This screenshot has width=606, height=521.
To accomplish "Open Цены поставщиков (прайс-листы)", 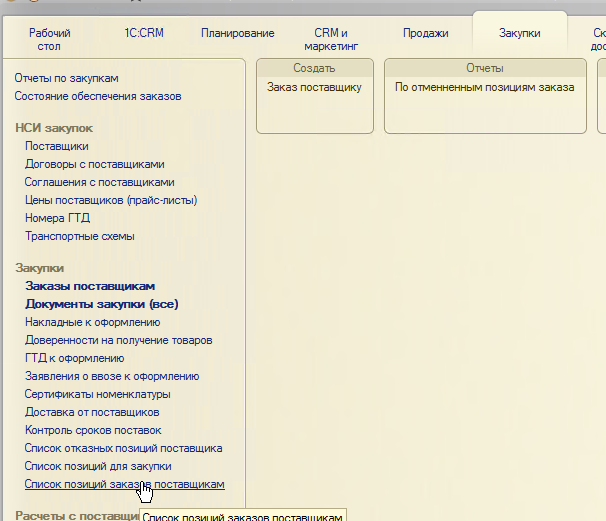I will coord(111,200).
